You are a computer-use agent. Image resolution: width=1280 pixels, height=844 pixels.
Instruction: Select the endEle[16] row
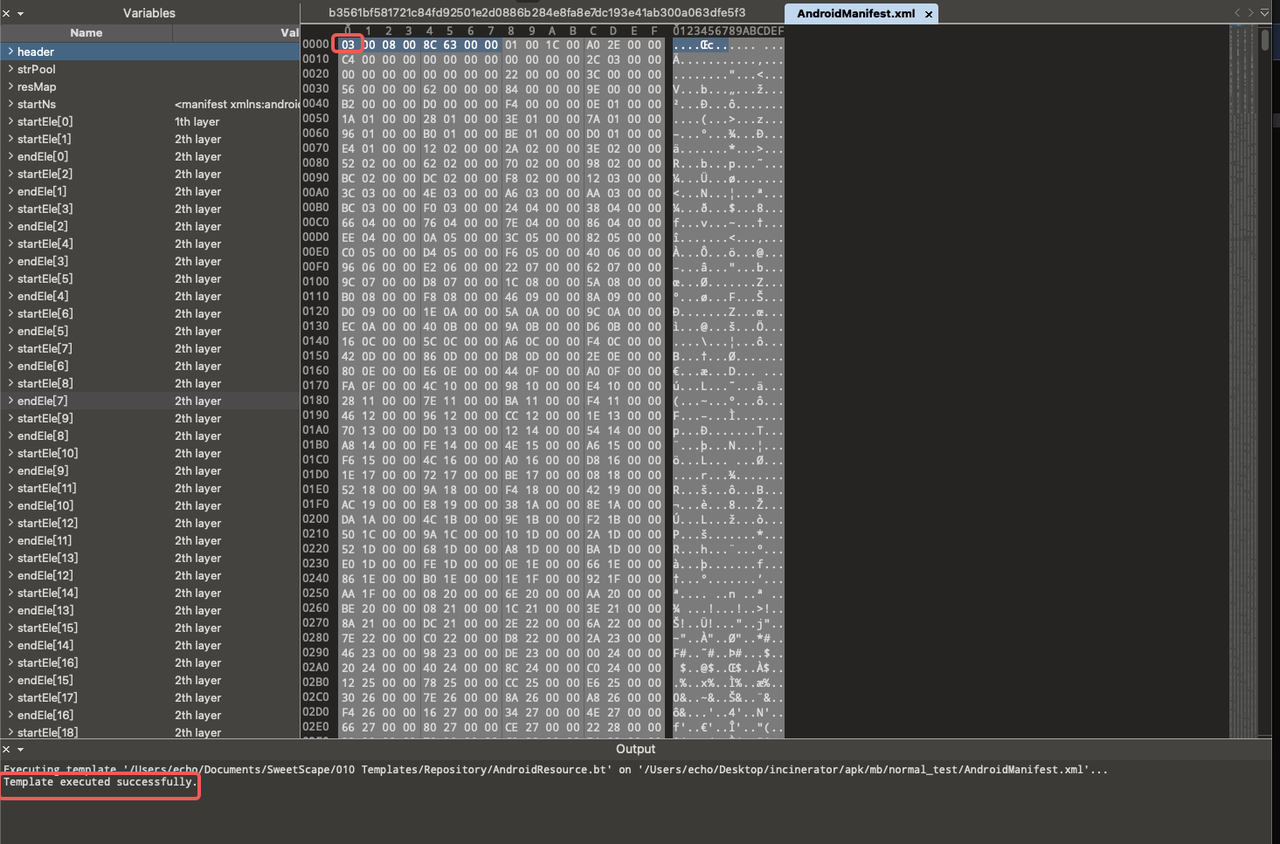[x=150, y=716]
